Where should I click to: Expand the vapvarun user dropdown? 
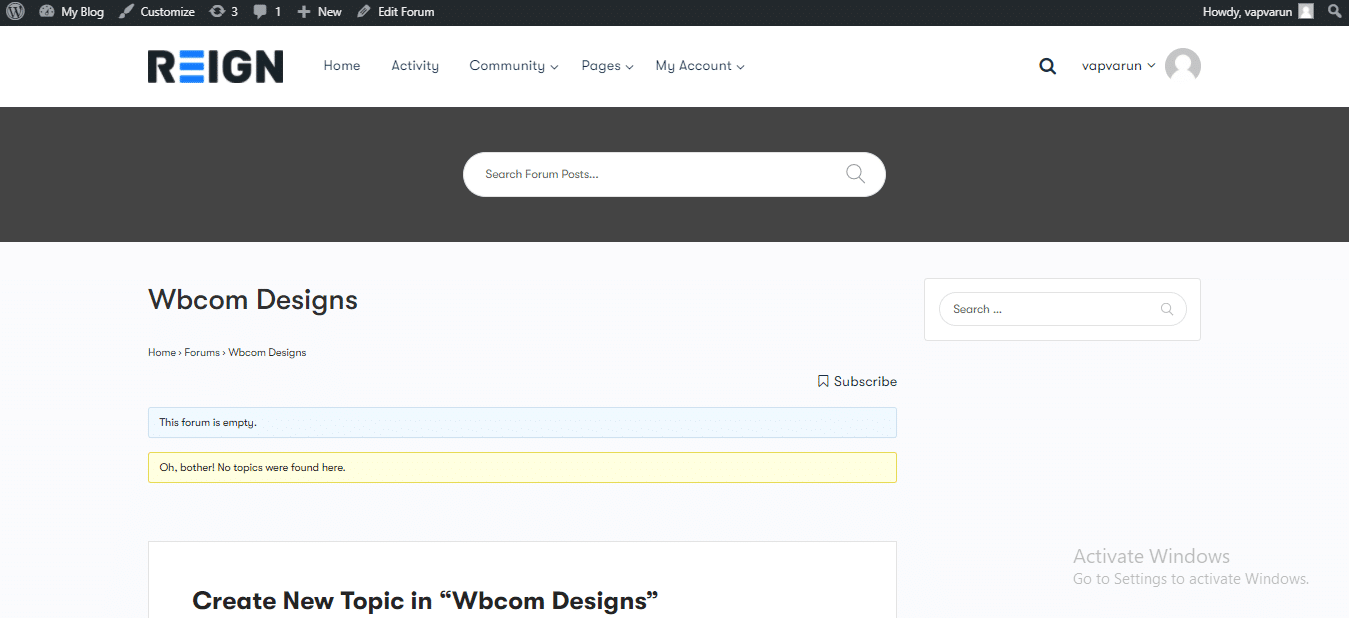[1118, 66]
